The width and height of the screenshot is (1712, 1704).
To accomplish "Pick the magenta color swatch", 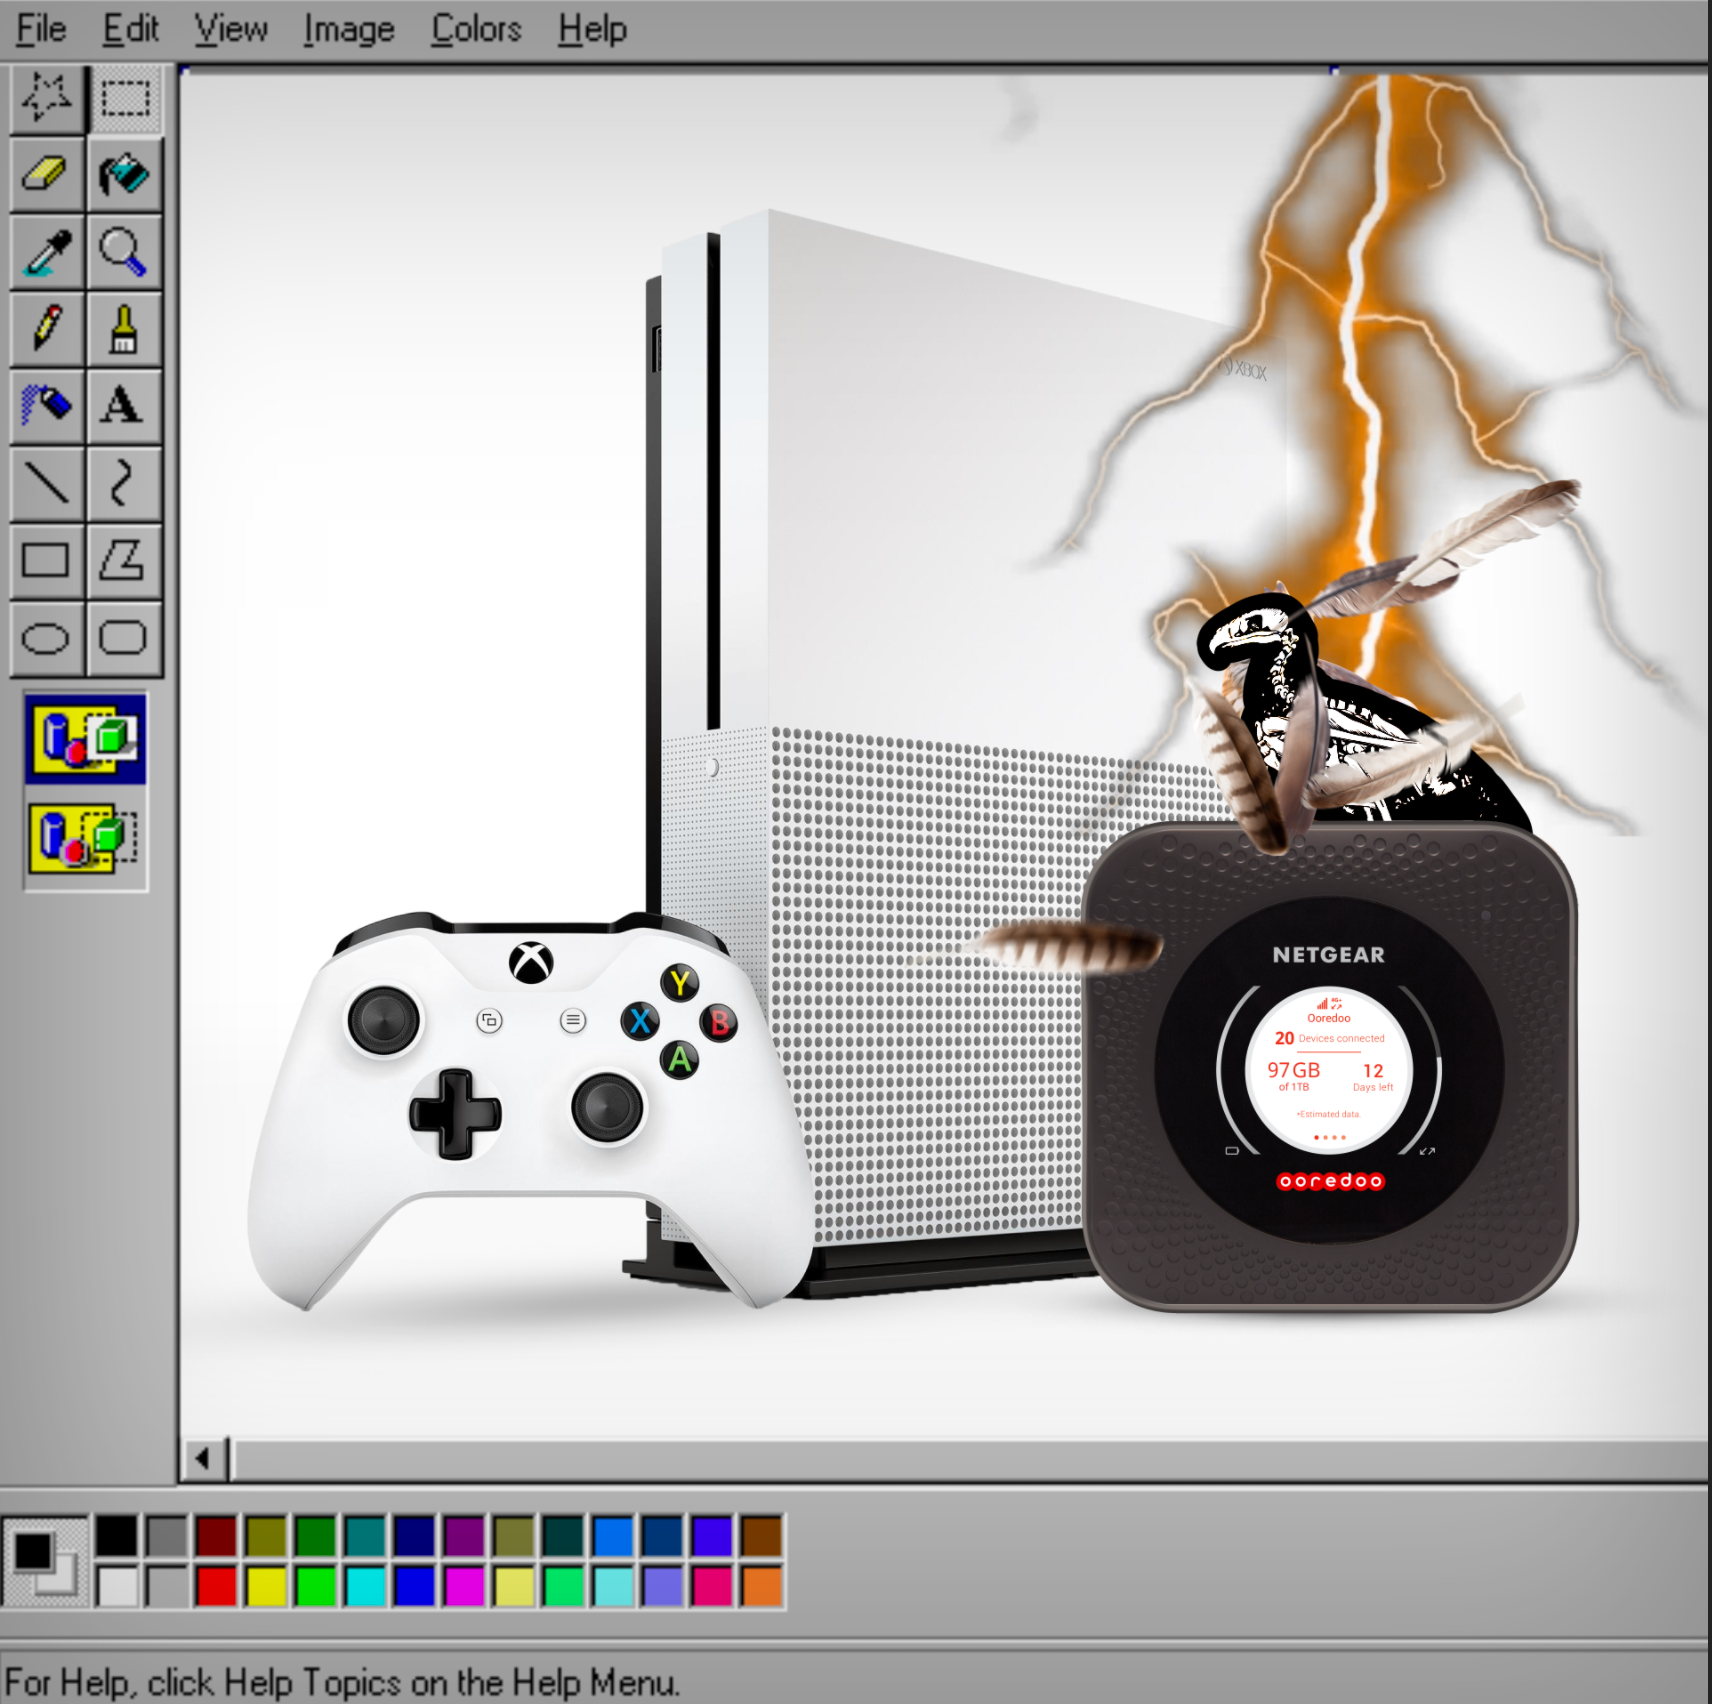I will (x=464, y=1587).
